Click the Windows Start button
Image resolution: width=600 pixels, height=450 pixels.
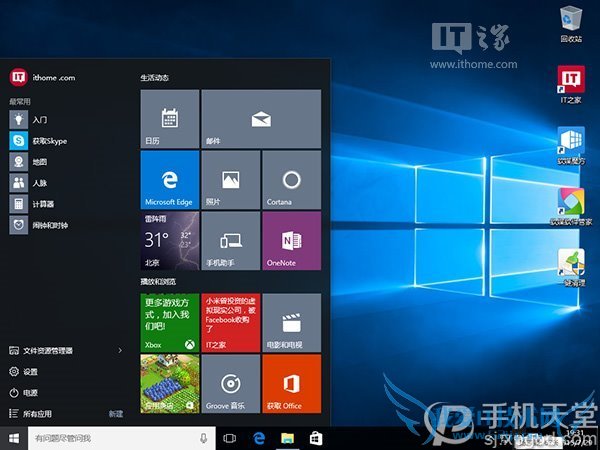[14, 438]
